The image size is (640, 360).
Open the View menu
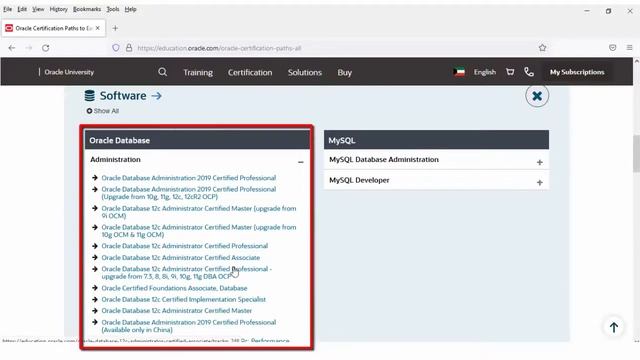[38, 9]
